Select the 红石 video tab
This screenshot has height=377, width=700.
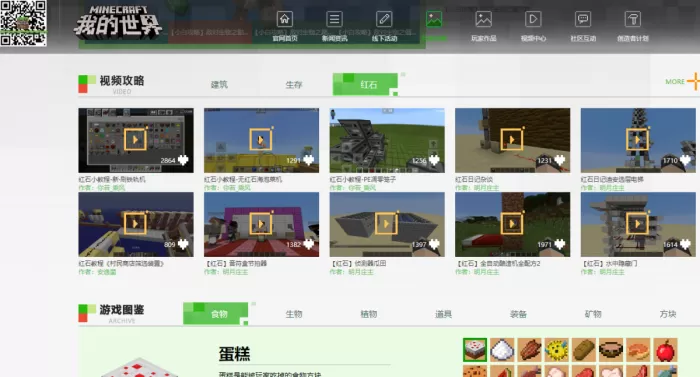(365, 84)
